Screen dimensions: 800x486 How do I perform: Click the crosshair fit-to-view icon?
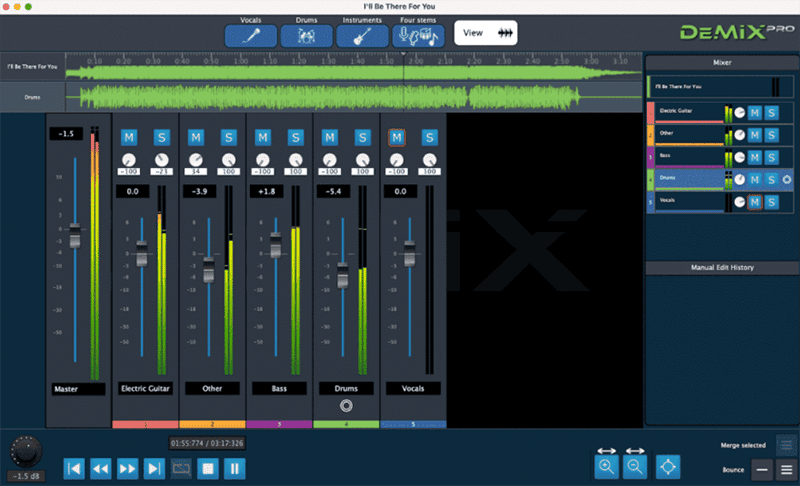pyautogui.click(x=668, y=467)
